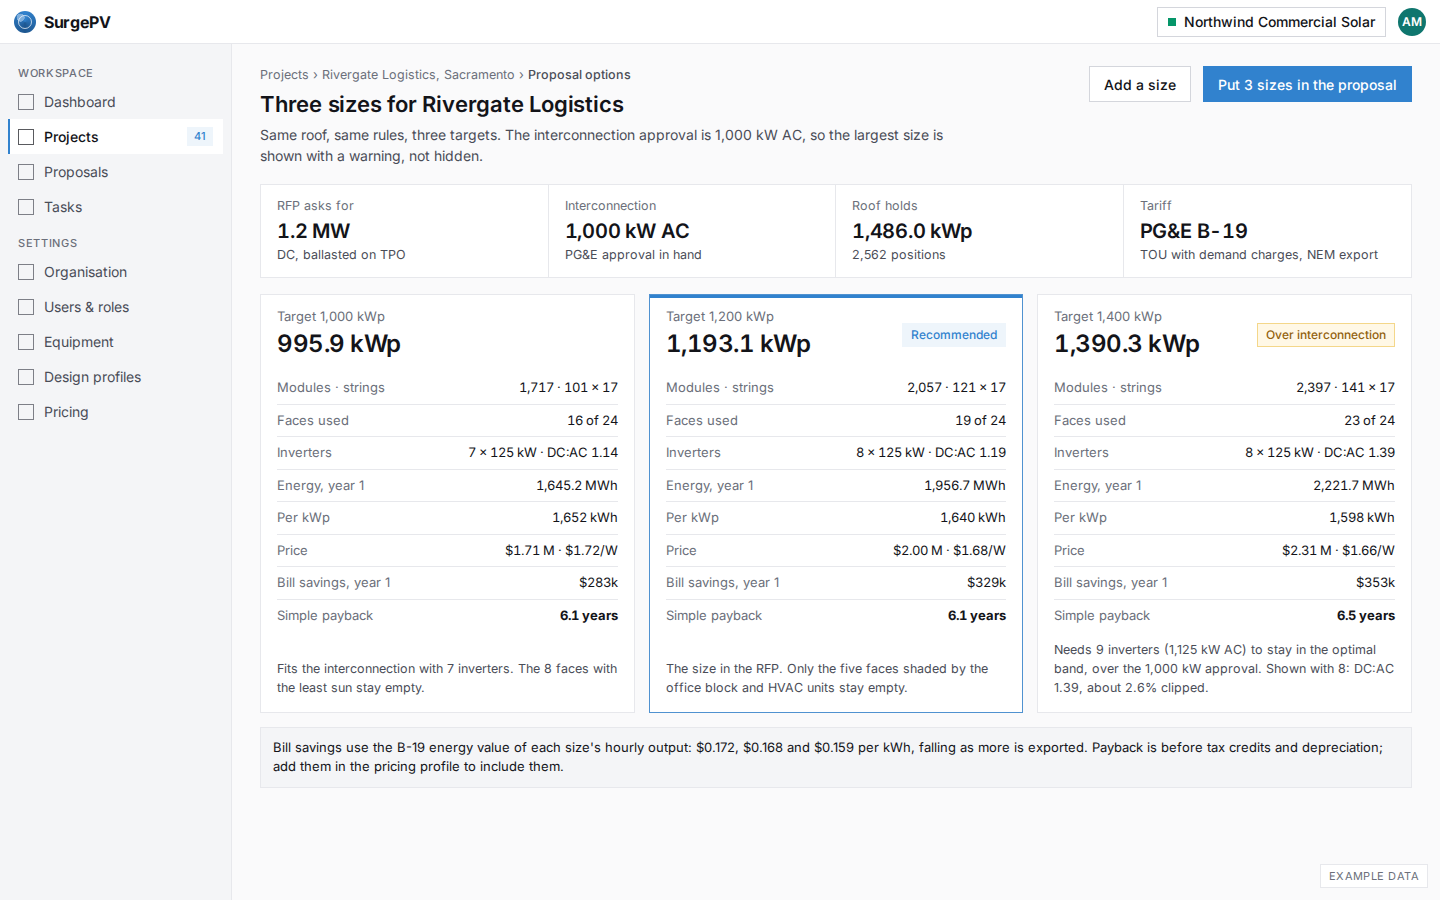
Task: Follow the Projects breadcrumb link
Action: tap(284, 75)
